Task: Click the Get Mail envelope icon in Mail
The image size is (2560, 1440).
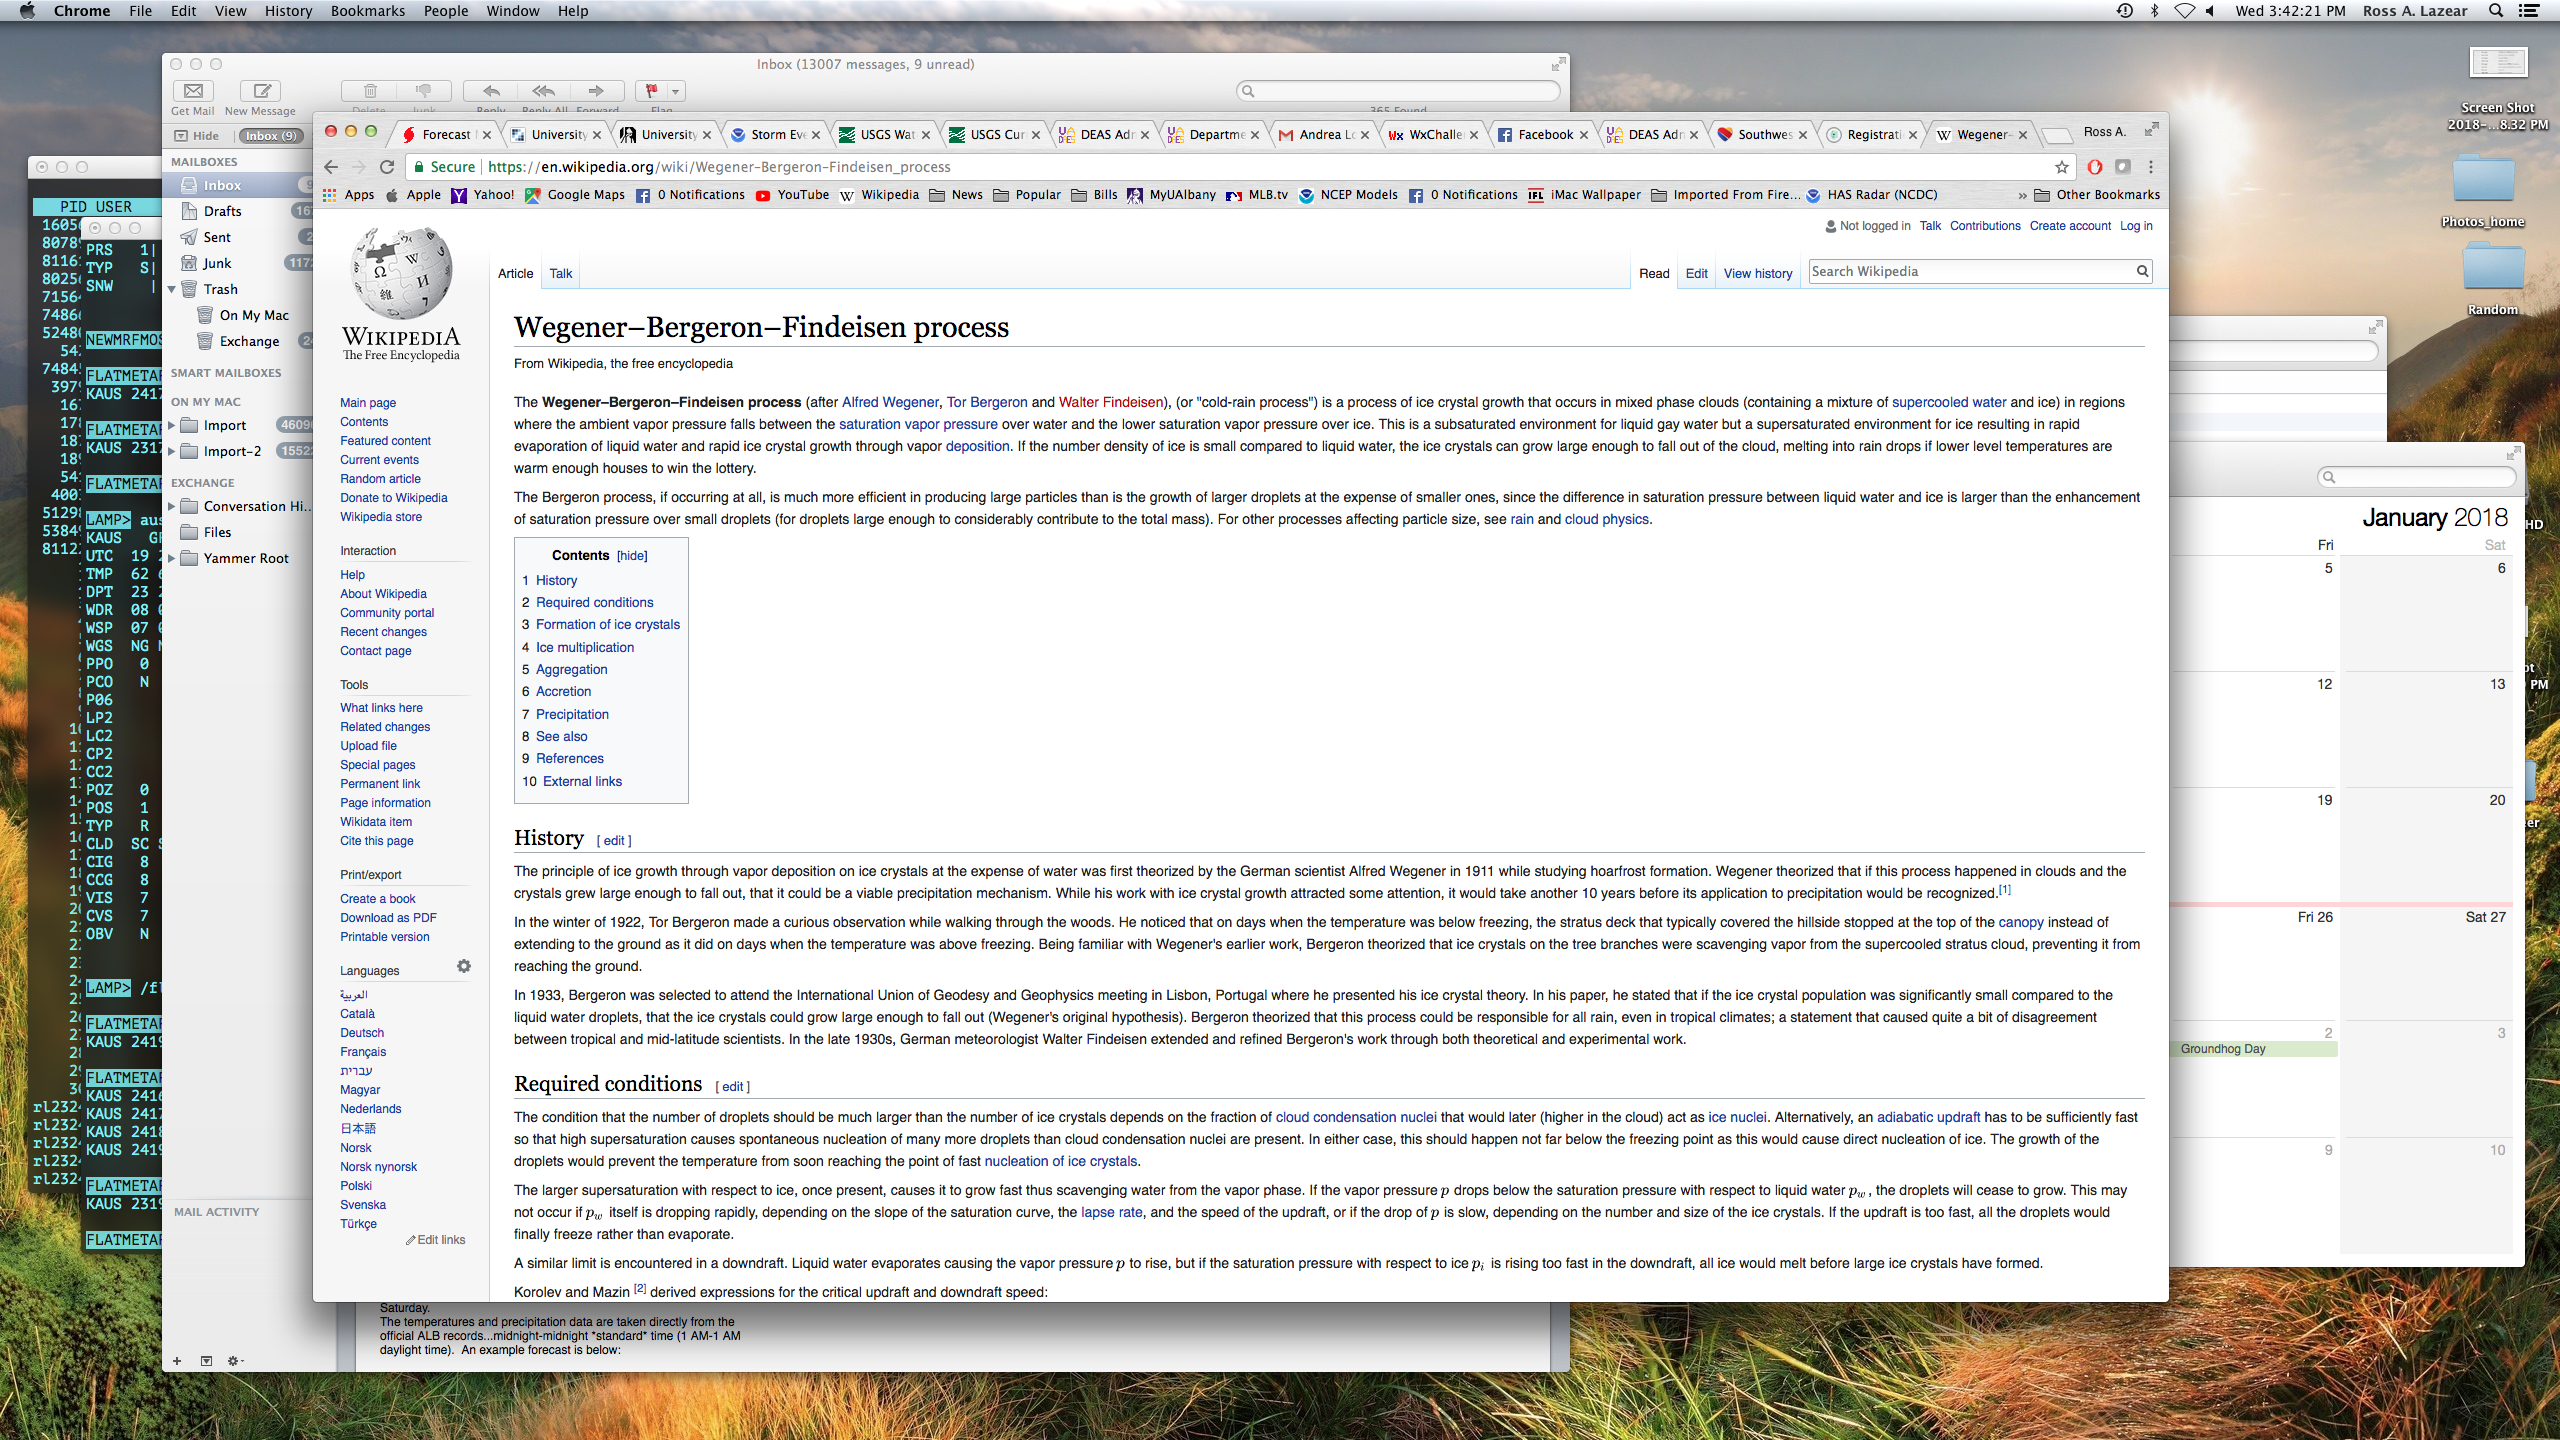Action: pyautogui.click(x=193, y=91)
